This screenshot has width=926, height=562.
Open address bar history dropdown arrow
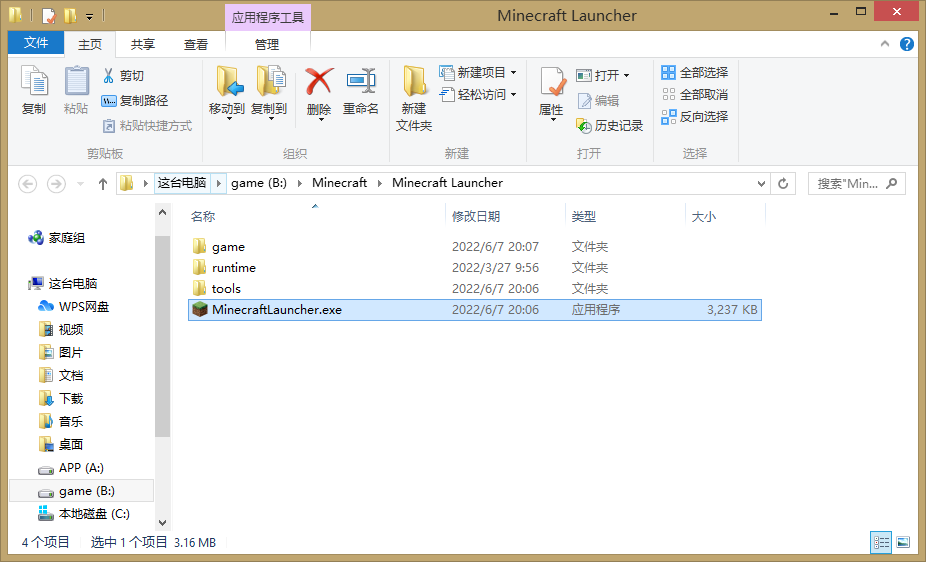[761, 184]
